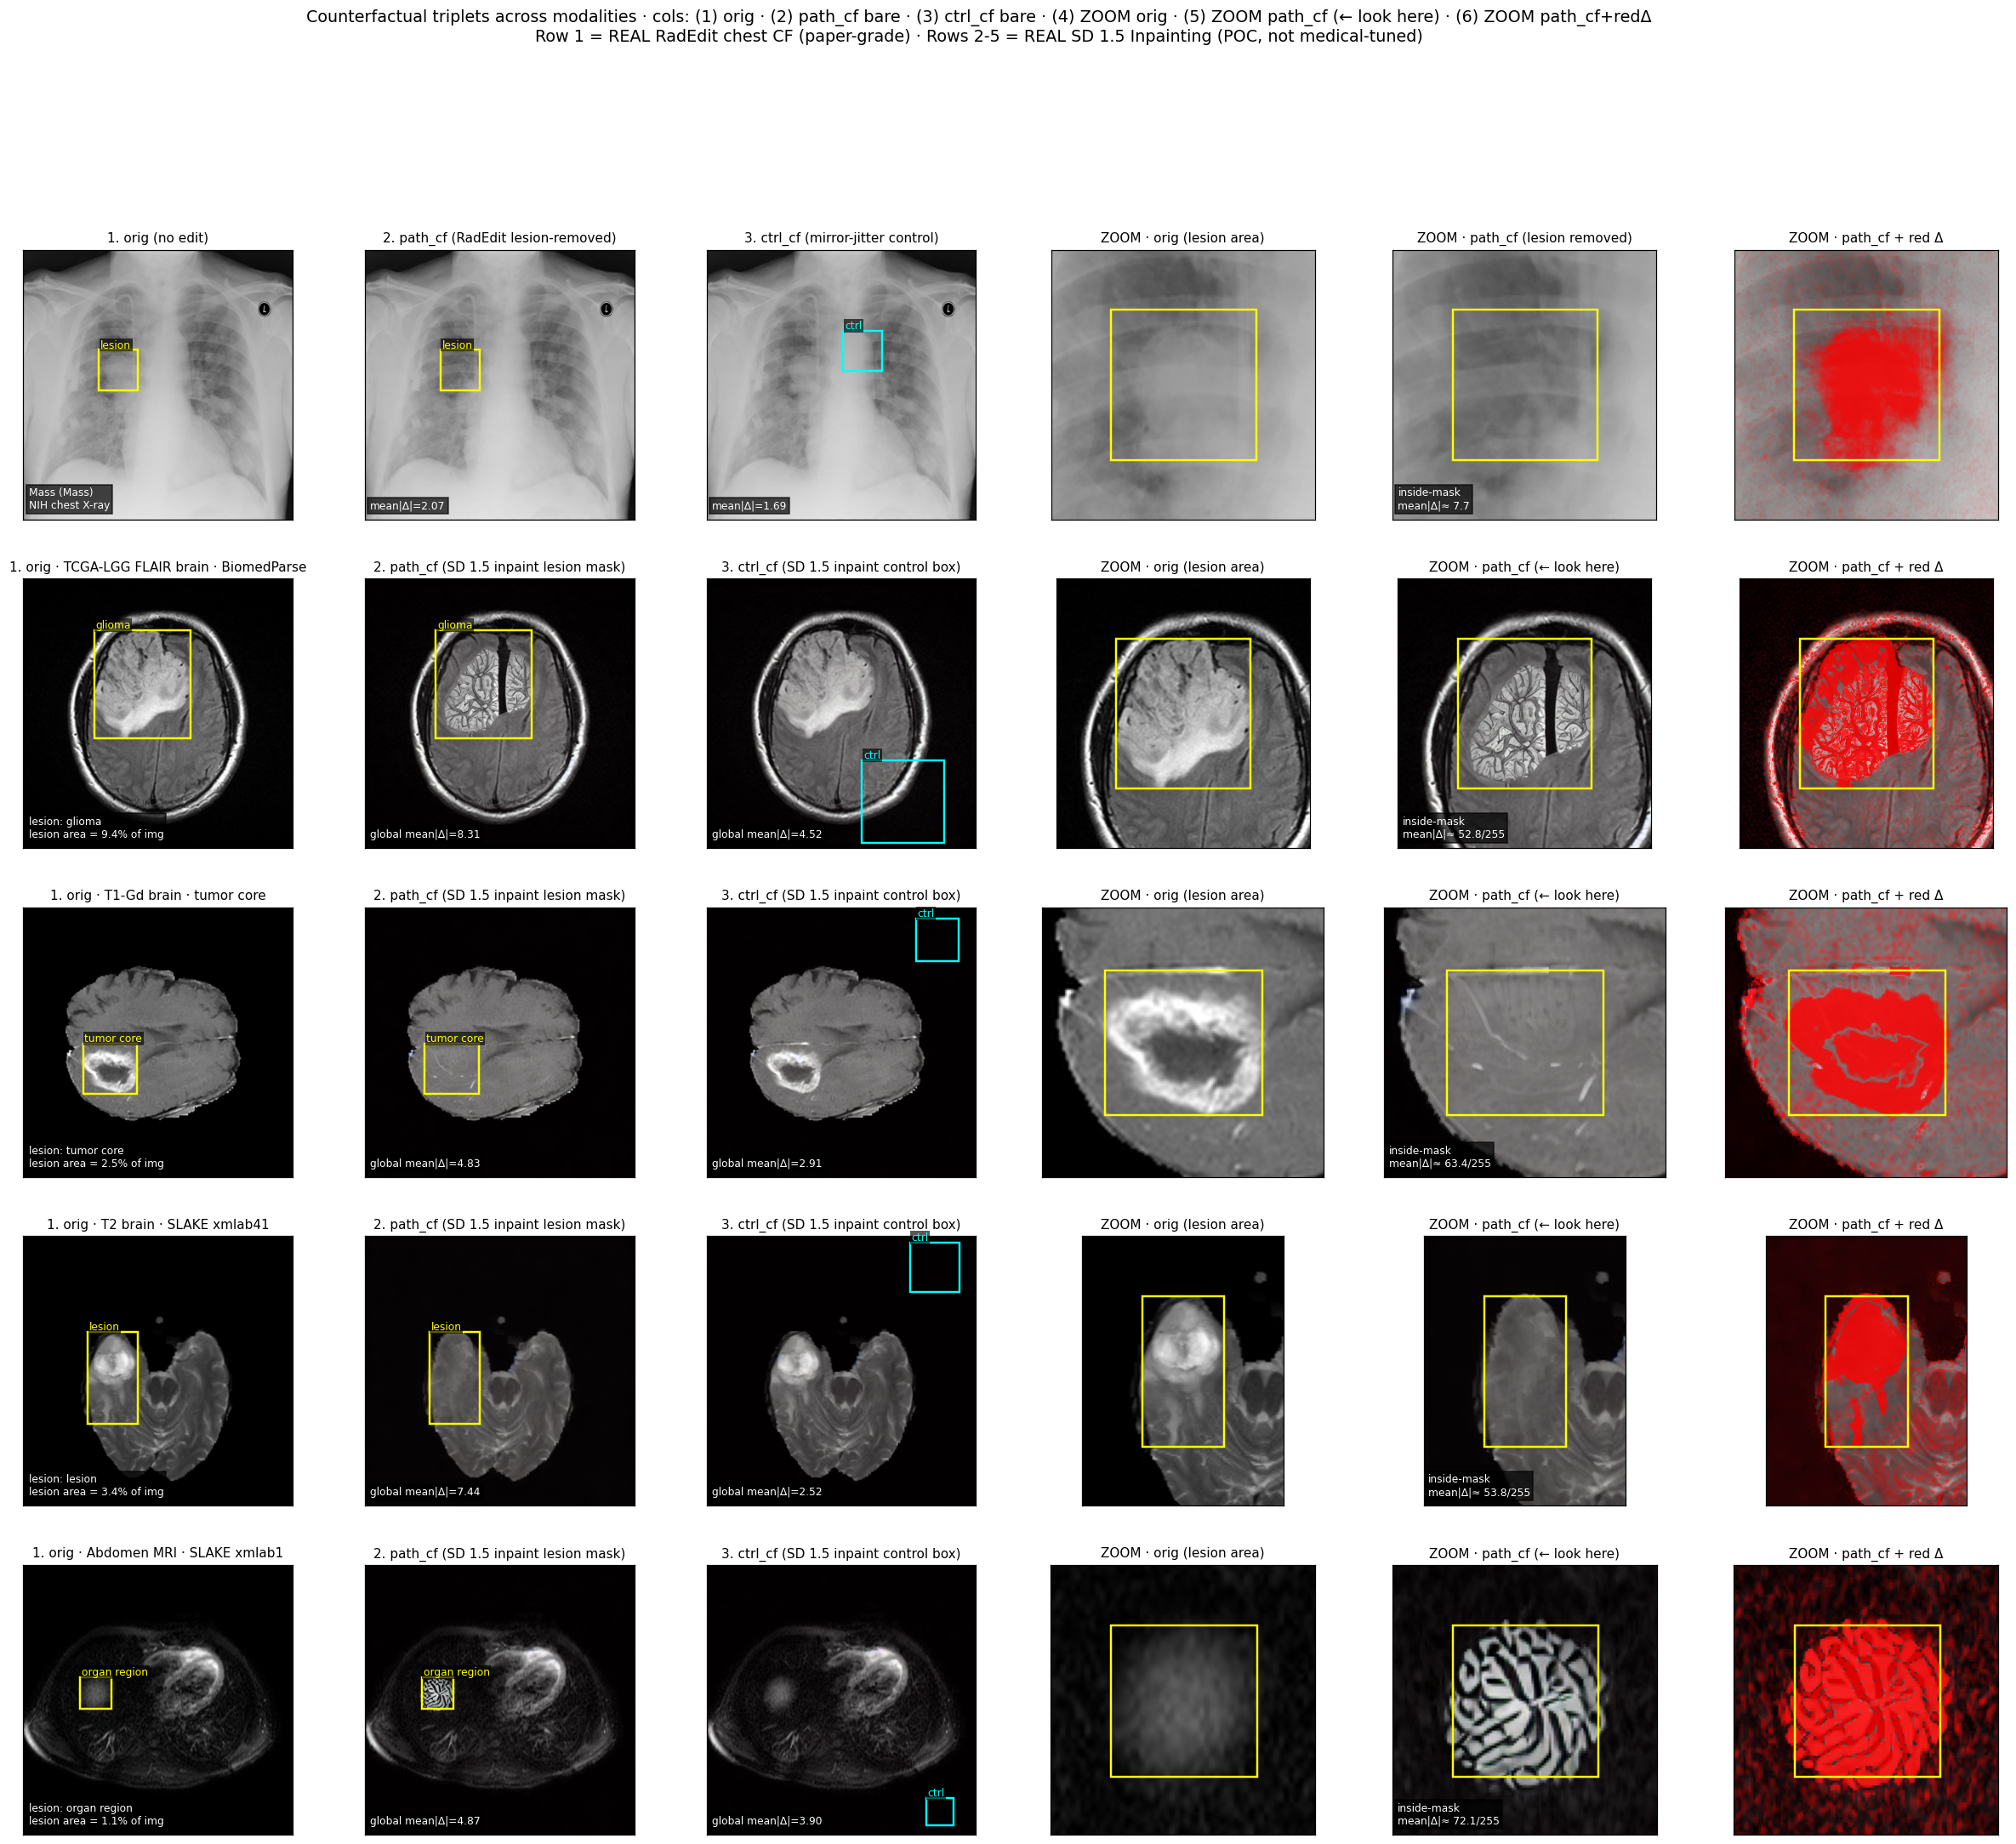Screen dimensions: 2016x1844
Task: Open the FLAIR brain path_cf inpainted image
Action: (x=500, y=714)
